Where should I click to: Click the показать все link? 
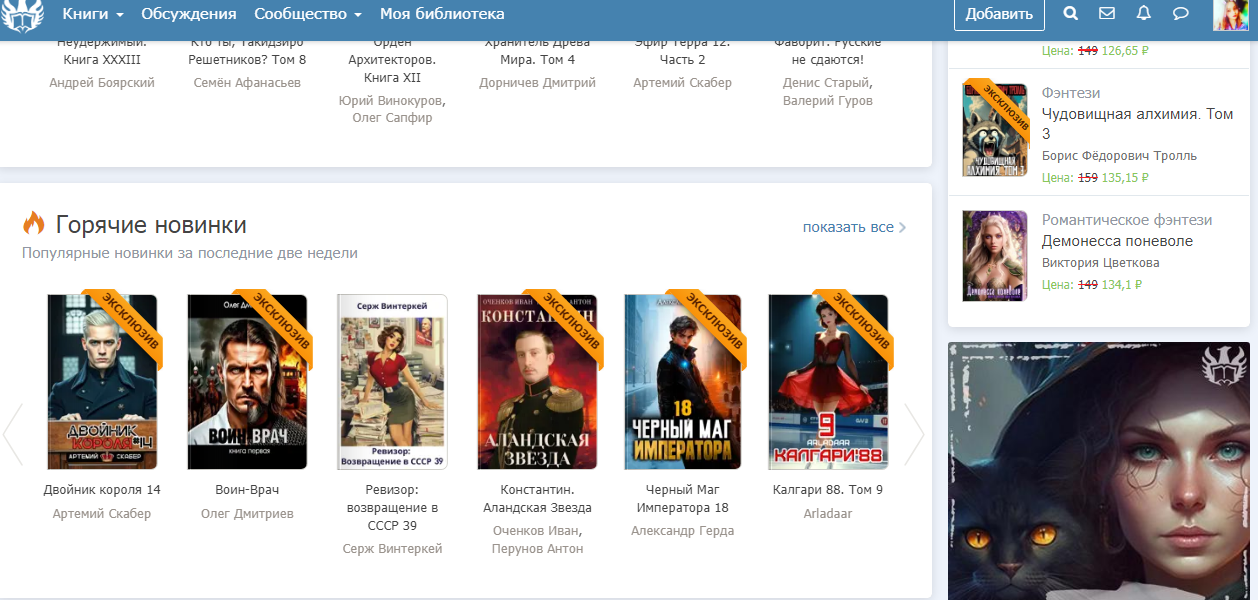tap(854, 227)
